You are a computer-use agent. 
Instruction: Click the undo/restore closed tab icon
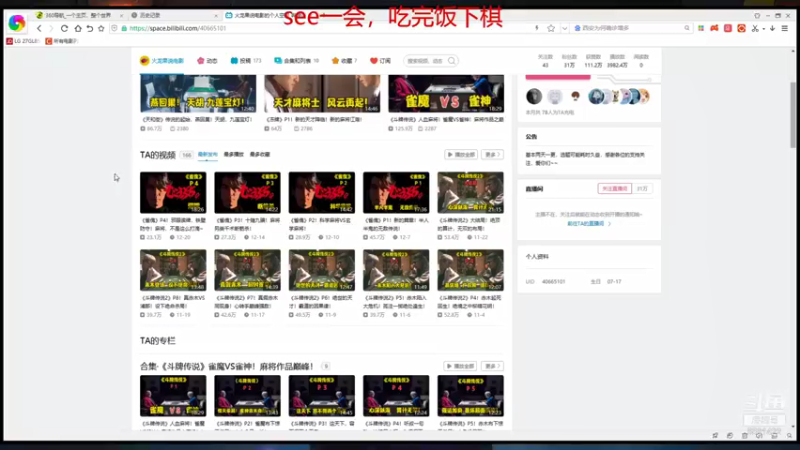click(90, 29)
